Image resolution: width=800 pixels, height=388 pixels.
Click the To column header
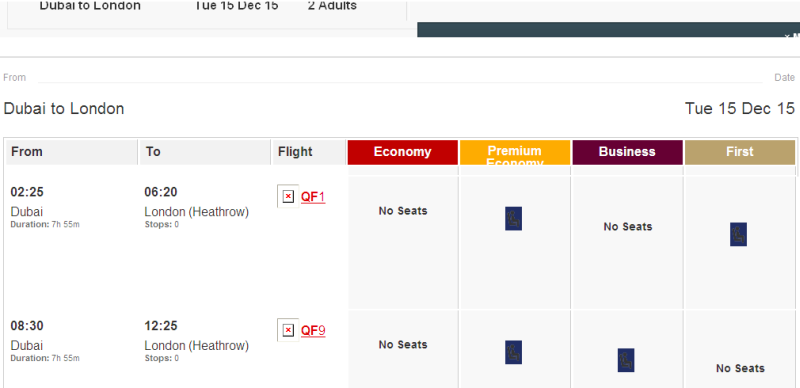tap(205, 152)
